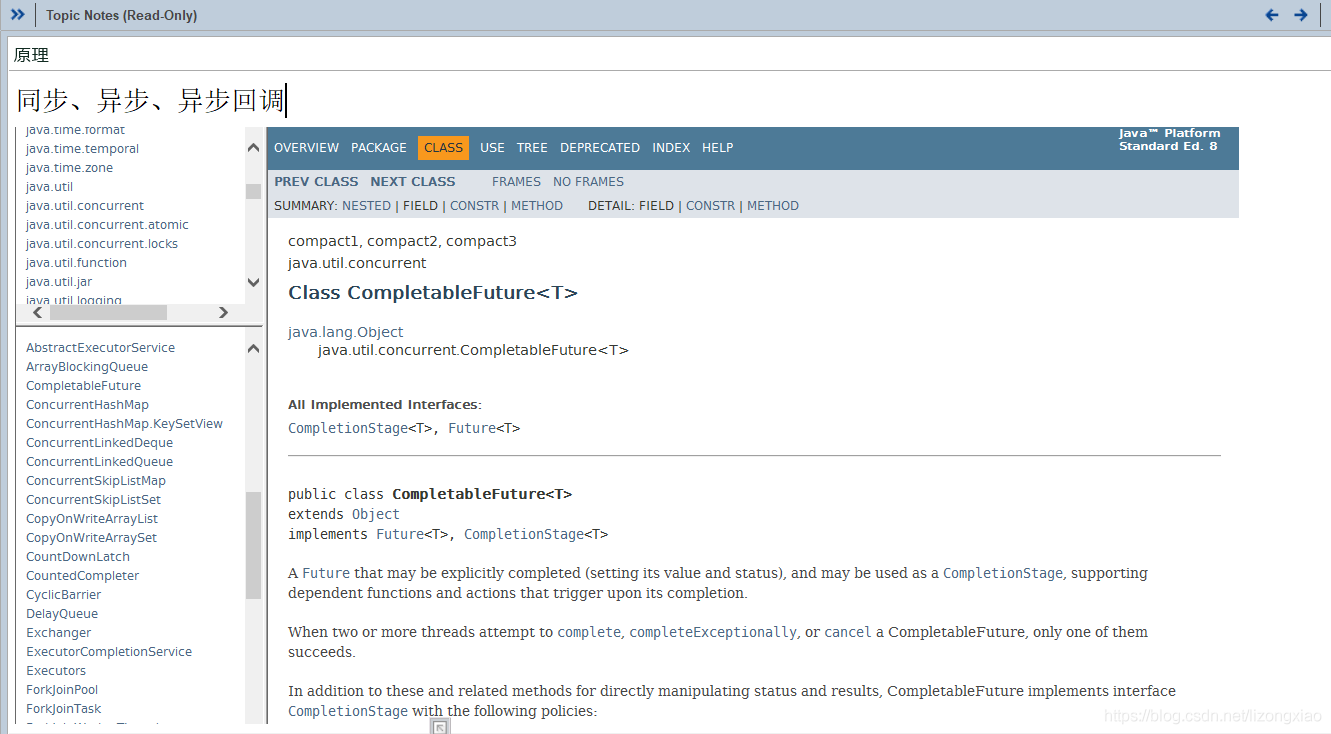Open the DEPRECATED page in navbar
Viewport: 1331px width, 734px height.
click(600, 147)
